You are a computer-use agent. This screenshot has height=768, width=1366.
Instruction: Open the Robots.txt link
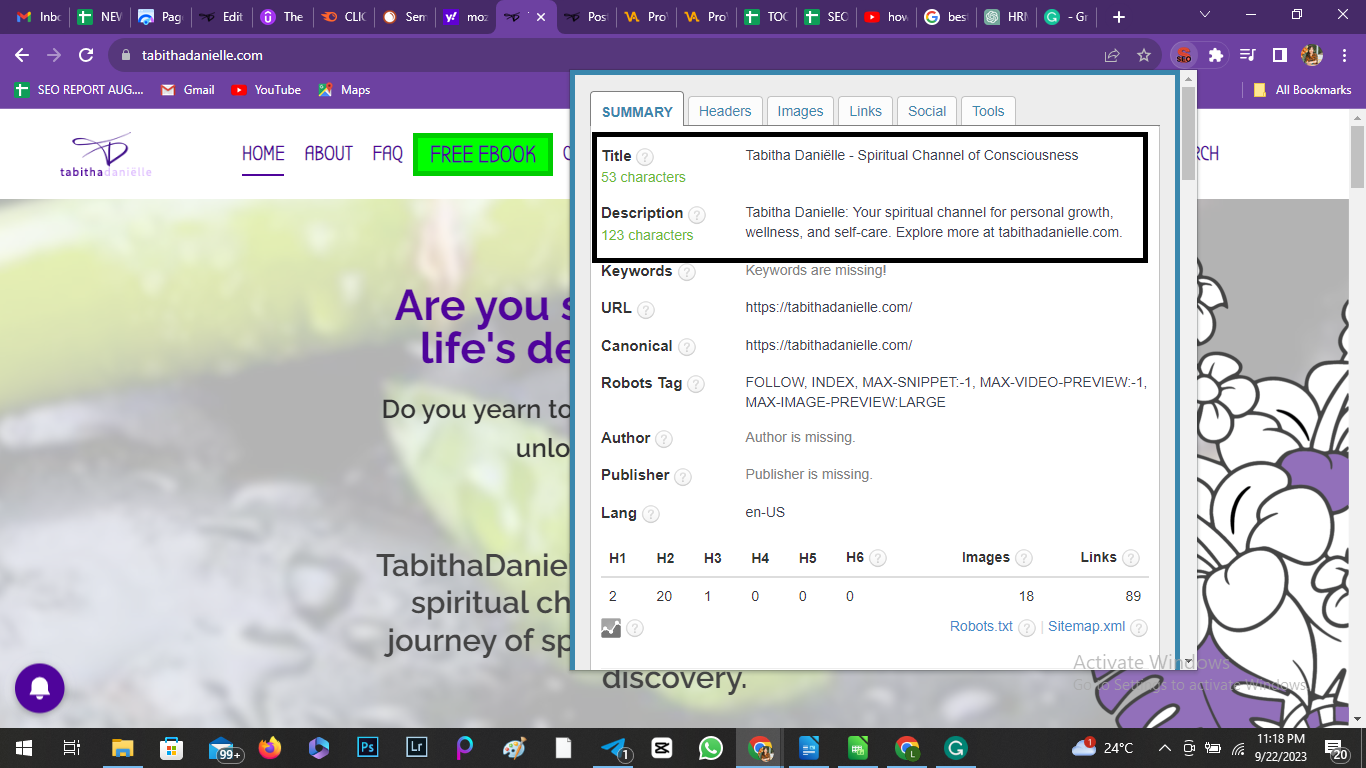[x=981, y=627]
